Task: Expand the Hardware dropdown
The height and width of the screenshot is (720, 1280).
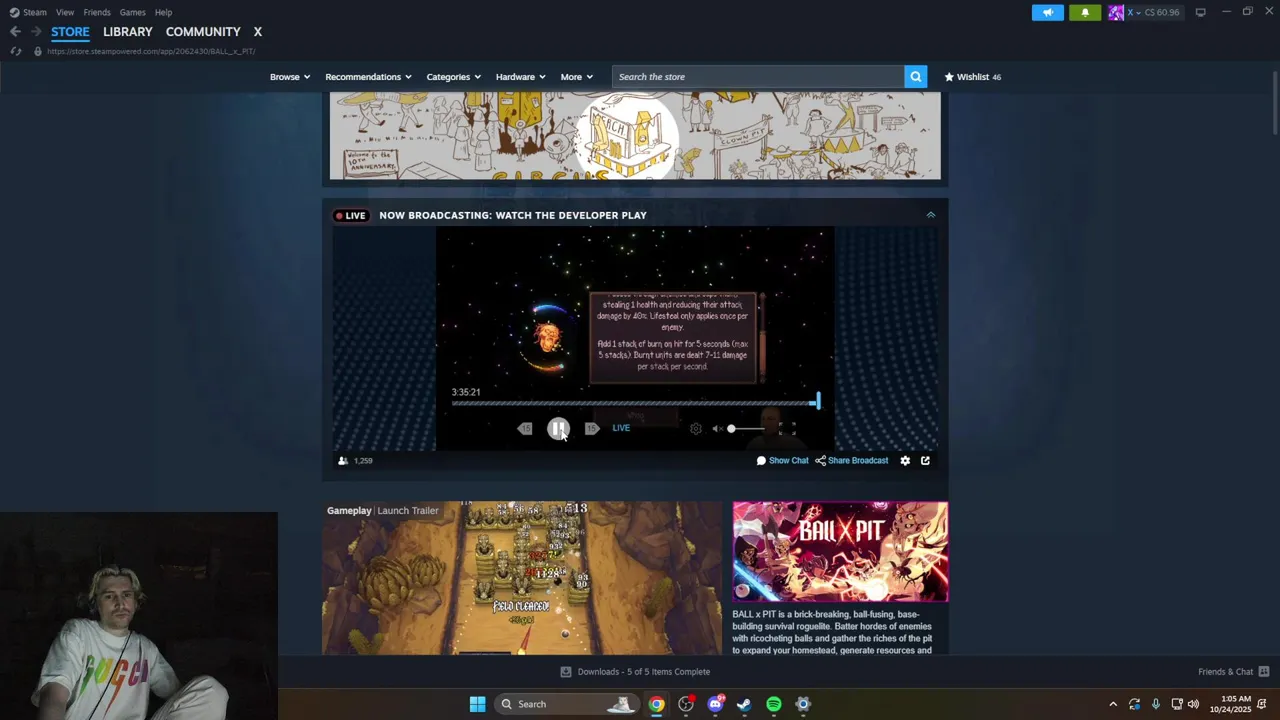Action: pyautogui.click(x=520, y=77)
